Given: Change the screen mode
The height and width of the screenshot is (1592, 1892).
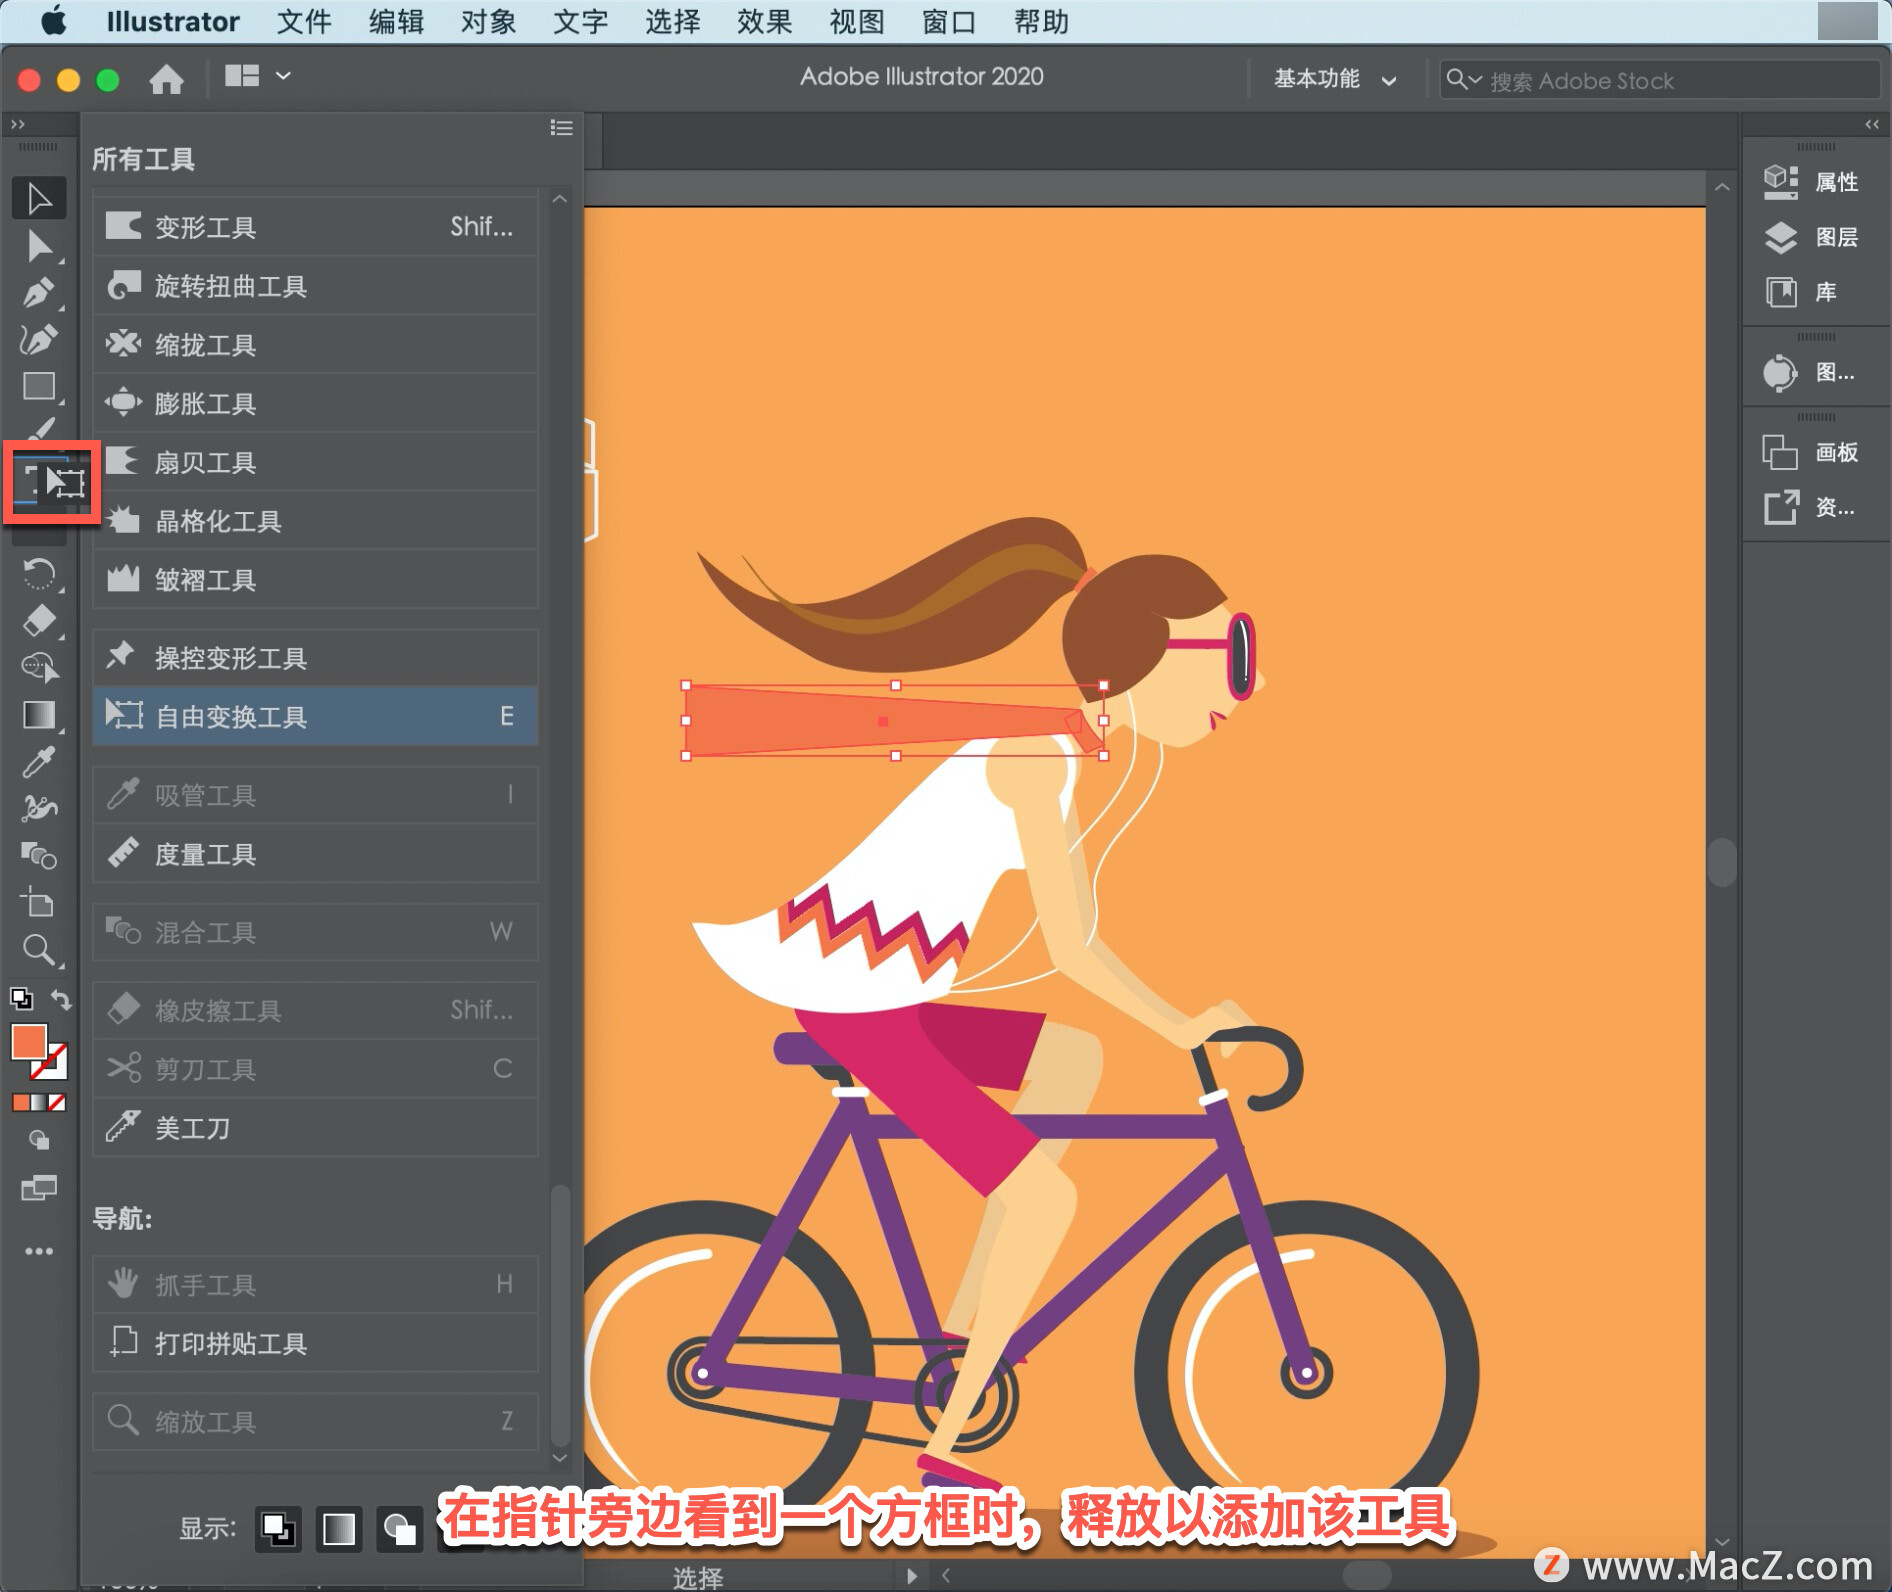Looking at the screenshot, I should (x=39, y=1188).
